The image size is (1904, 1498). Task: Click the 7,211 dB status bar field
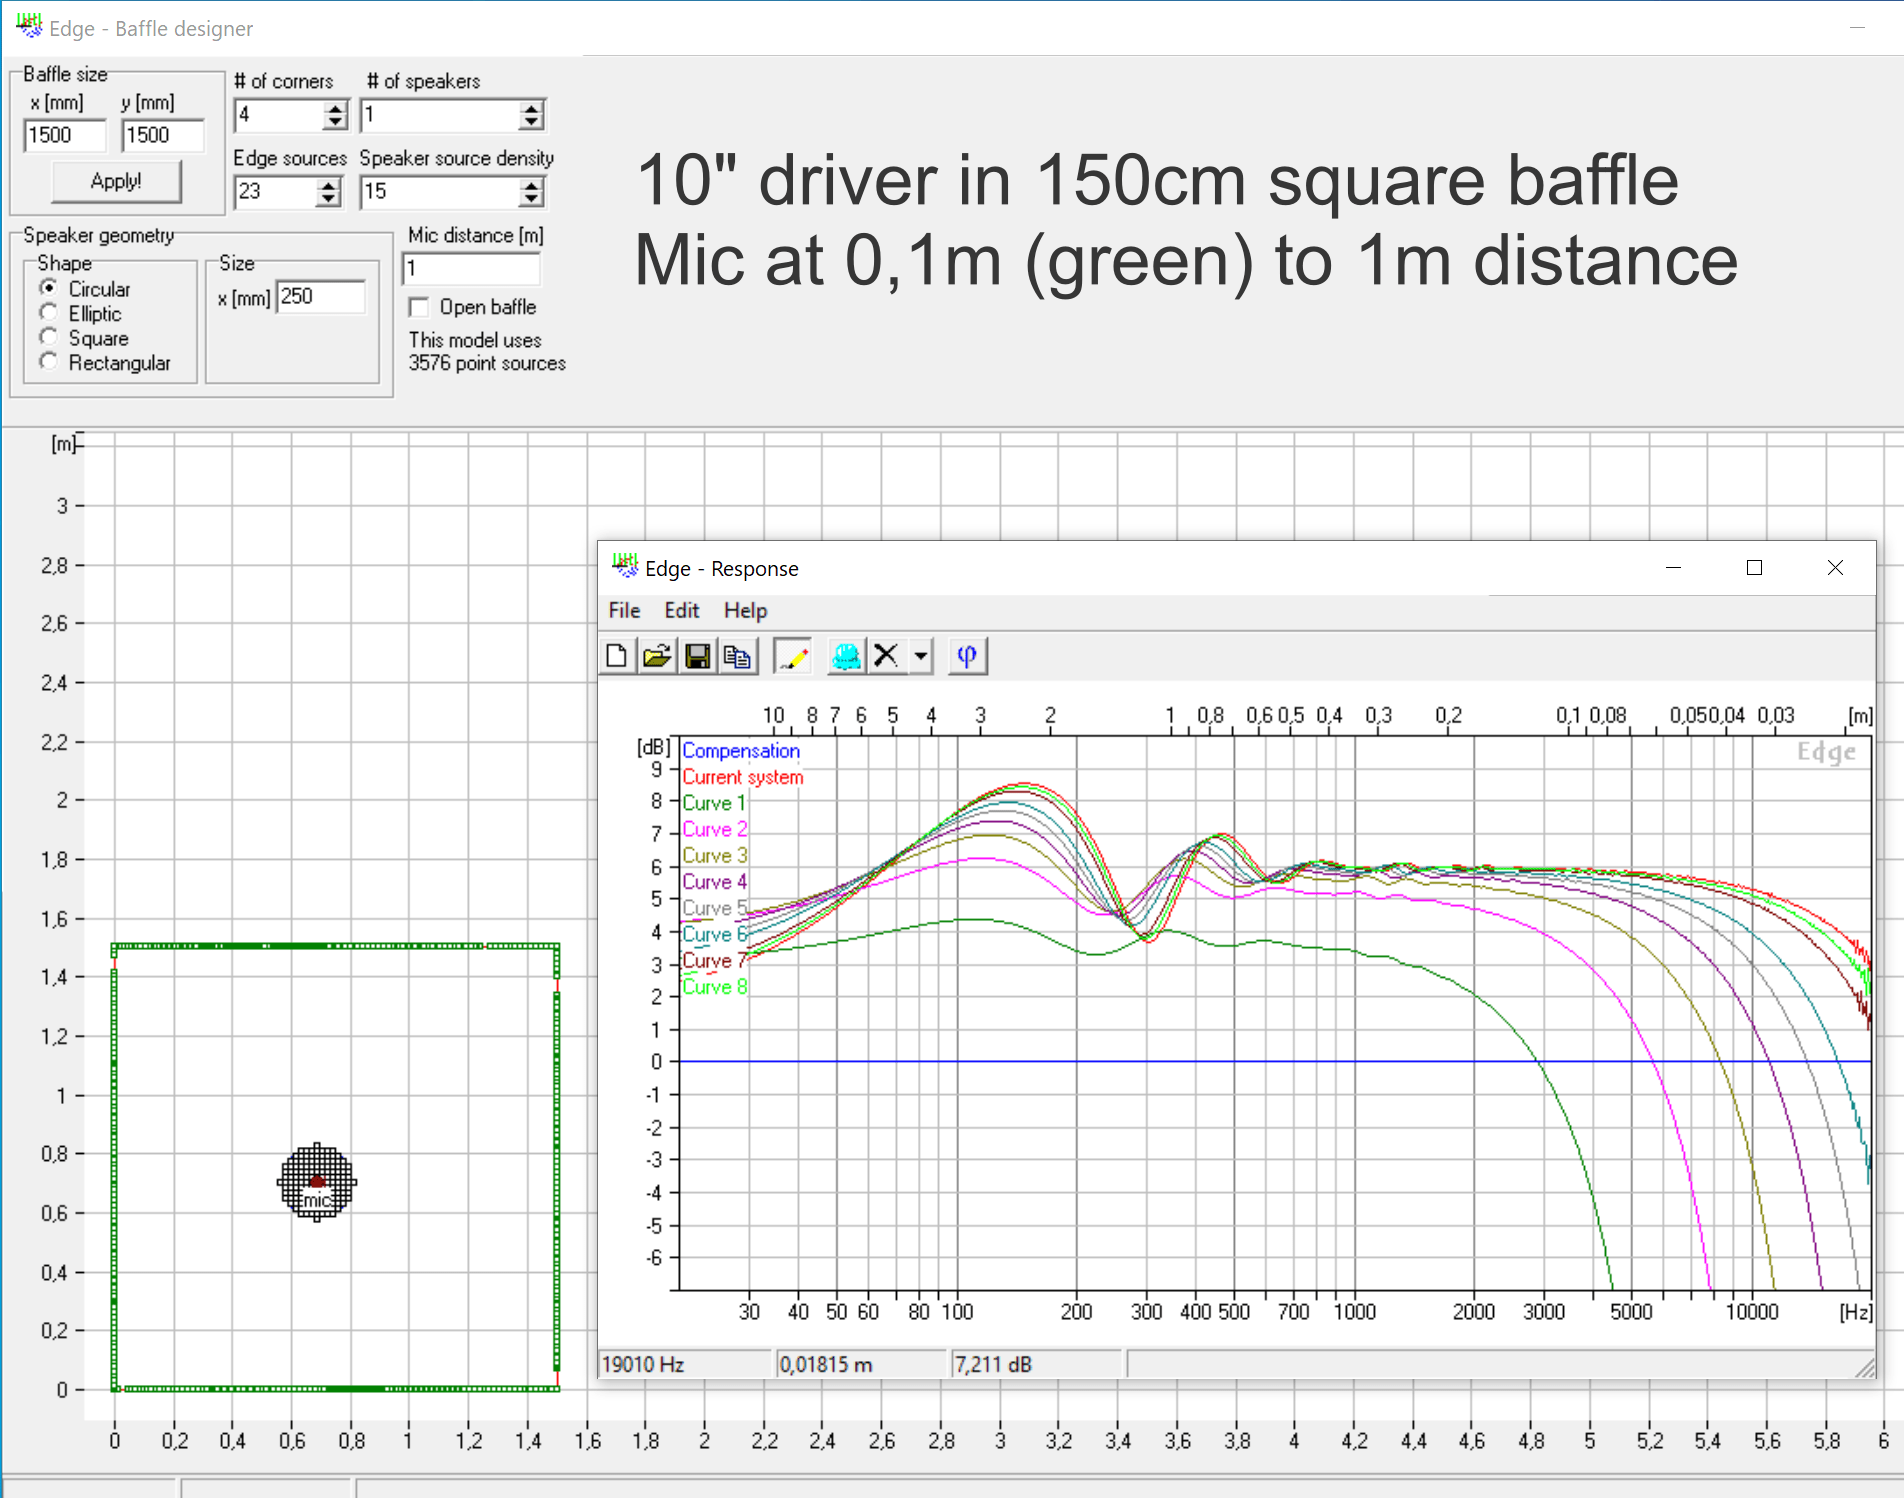pos(1036,1364)
